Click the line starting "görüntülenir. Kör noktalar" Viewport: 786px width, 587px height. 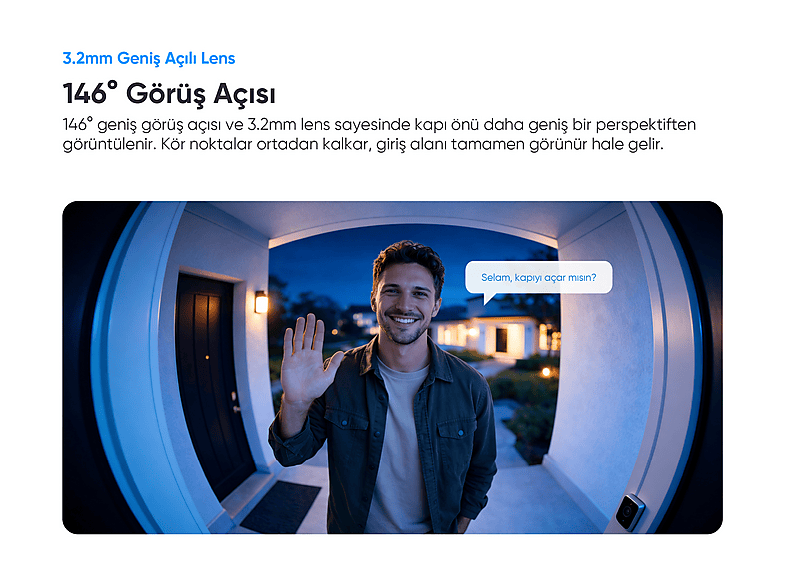pos(363,144)
